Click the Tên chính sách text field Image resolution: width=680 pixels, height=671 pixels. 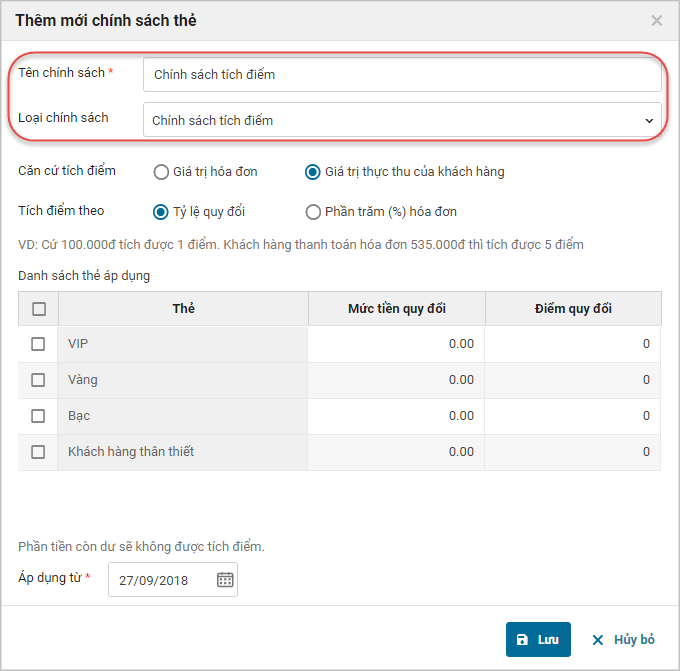(x=402, y=74)
